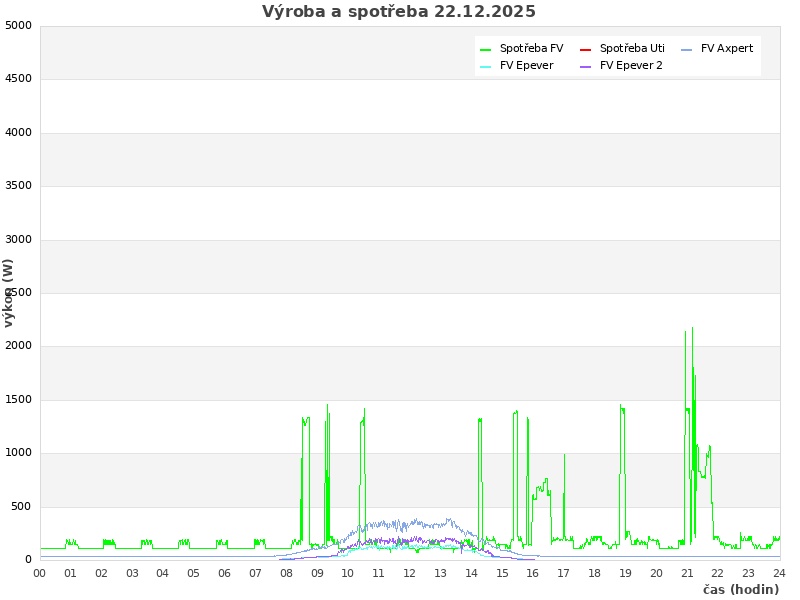The width and height of the screenshot is (800, 600).
Task: Click the red Spotřeba Uti legend swatch
Action: pyautogui.click(x=585, y=49)
